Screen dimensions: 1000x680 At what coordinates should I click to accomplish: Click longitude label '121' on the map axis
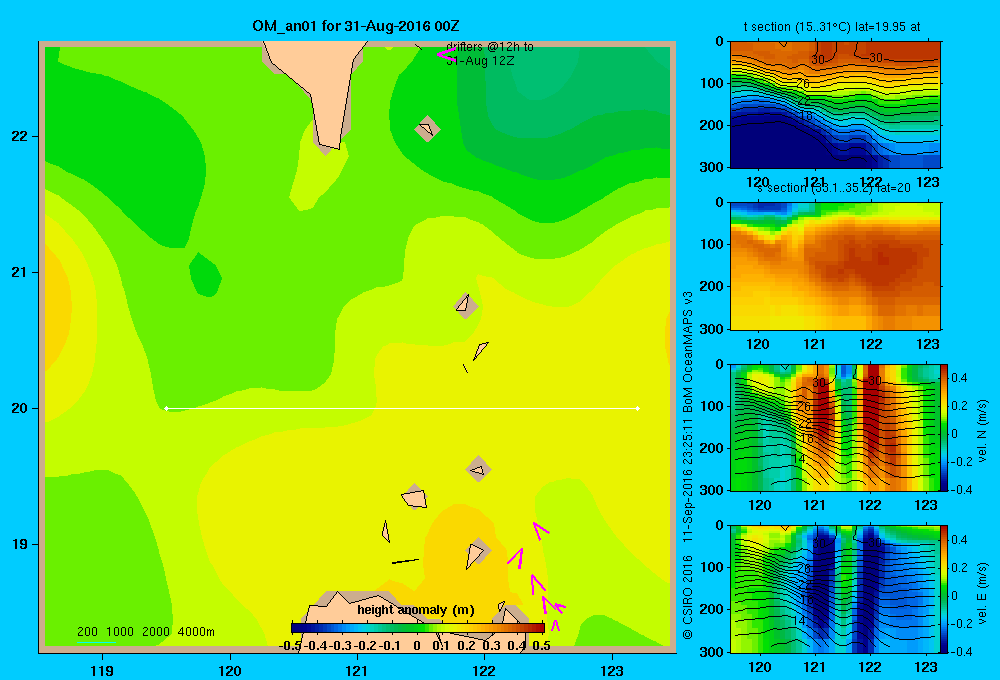coord(357,671)
